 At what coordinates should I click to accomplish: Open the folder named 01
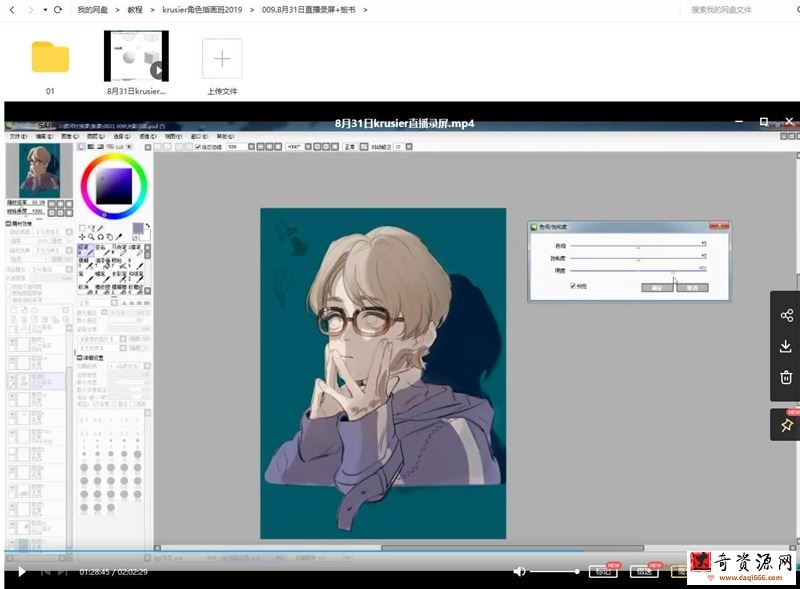click(50, 57)
